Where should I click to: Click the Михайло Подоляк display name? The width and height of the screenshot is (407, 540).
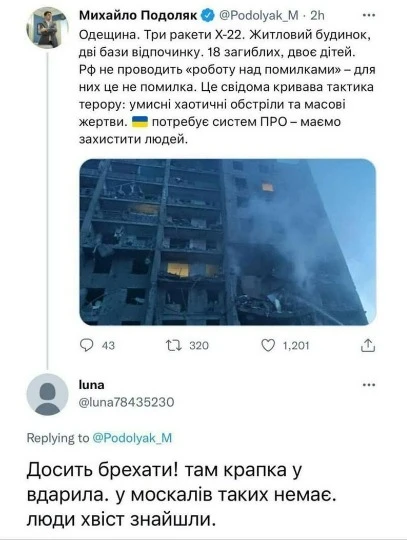138,15
